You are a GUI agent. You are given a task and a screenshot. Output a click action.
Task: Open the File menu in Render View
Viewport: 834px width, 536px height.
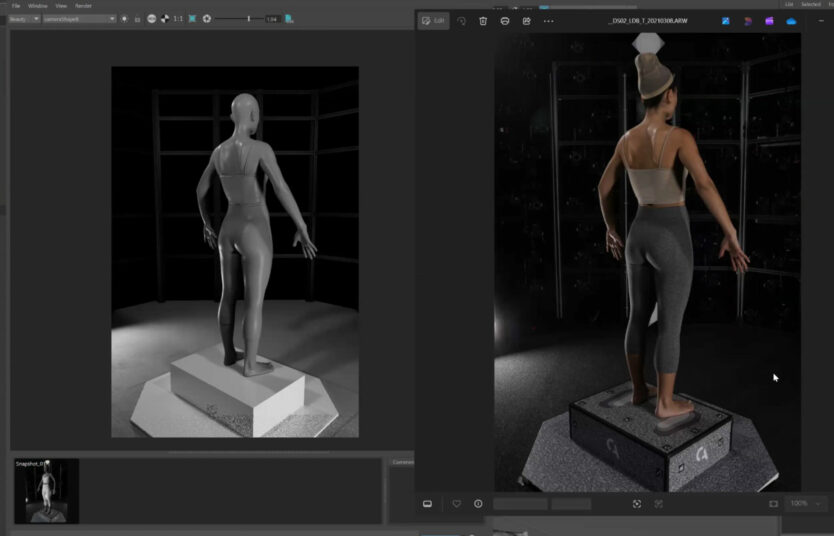click(x=15, y=5)
